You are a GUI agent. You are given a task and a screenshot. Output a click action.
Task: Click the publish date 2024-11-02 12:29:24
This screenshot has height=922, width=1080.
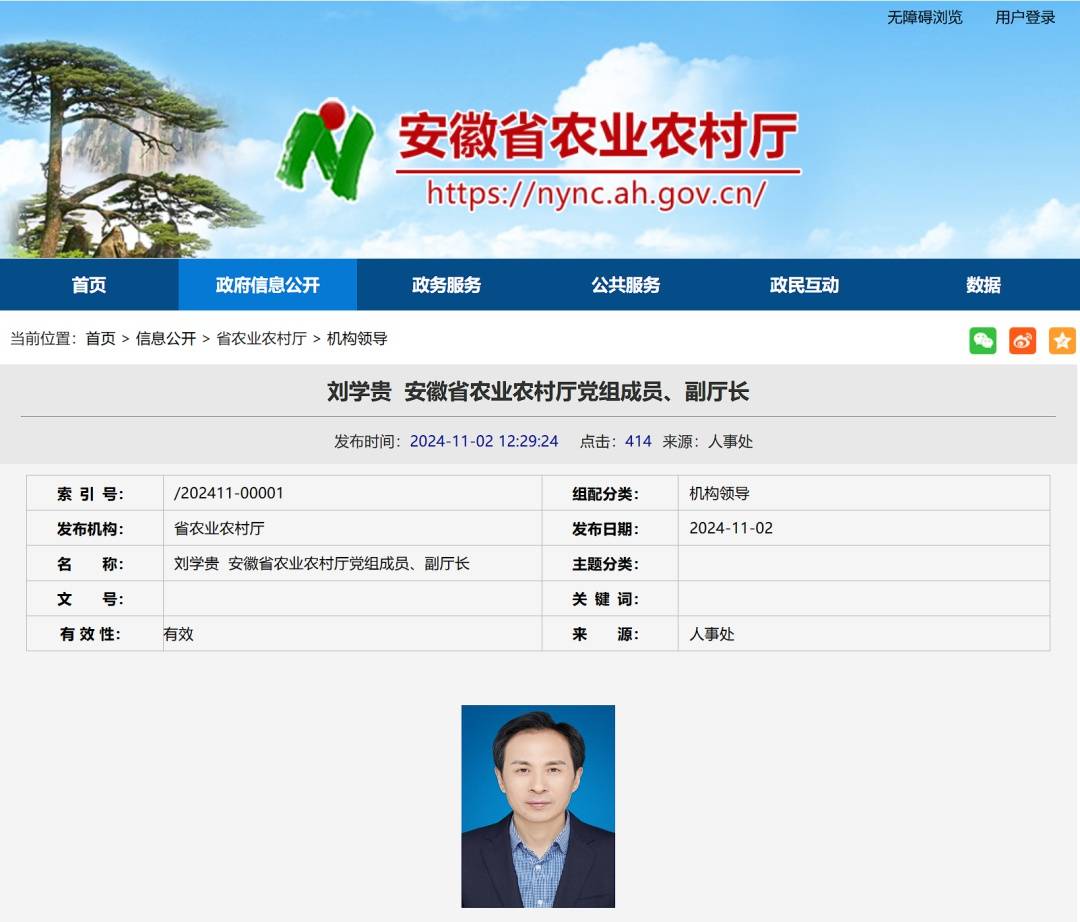[x=484, y=441]
